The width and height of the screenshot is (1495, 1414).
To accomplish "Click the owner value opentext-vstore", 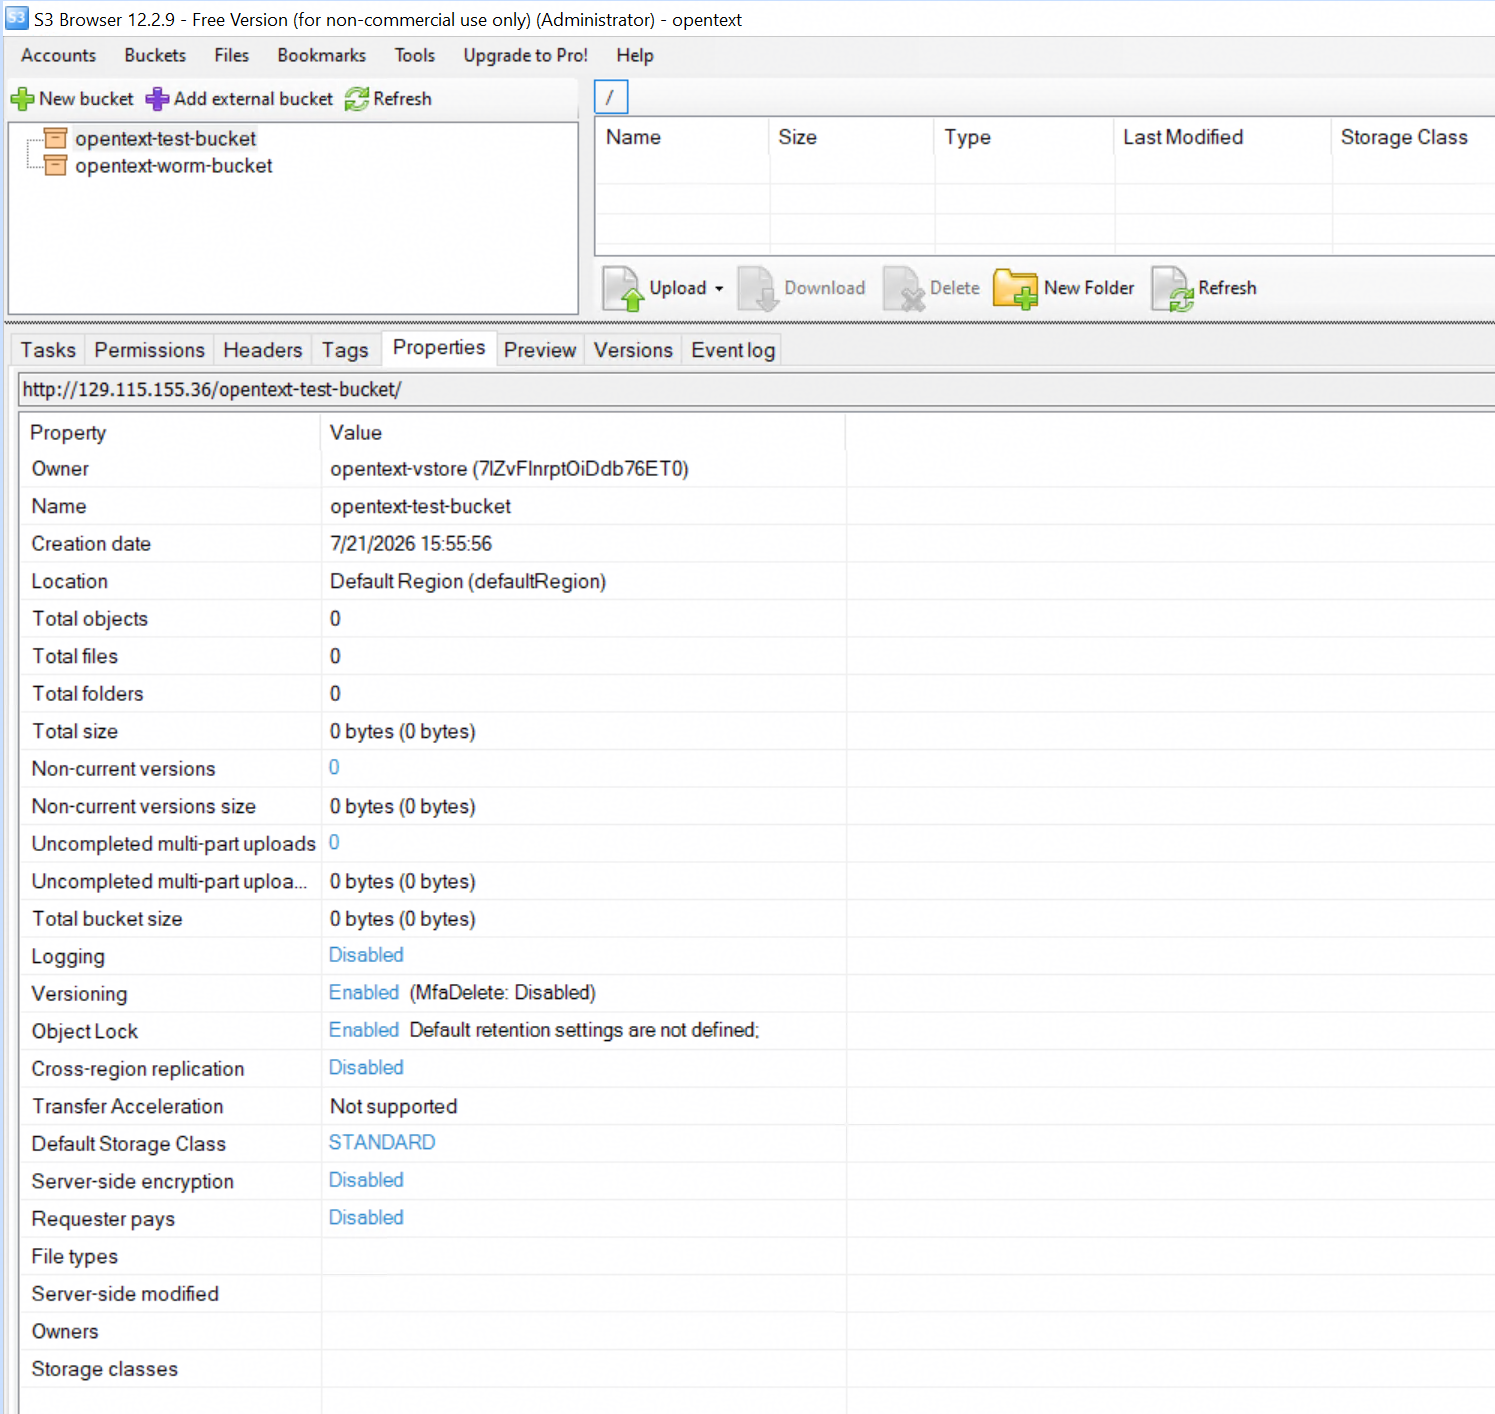I will 509,469.
